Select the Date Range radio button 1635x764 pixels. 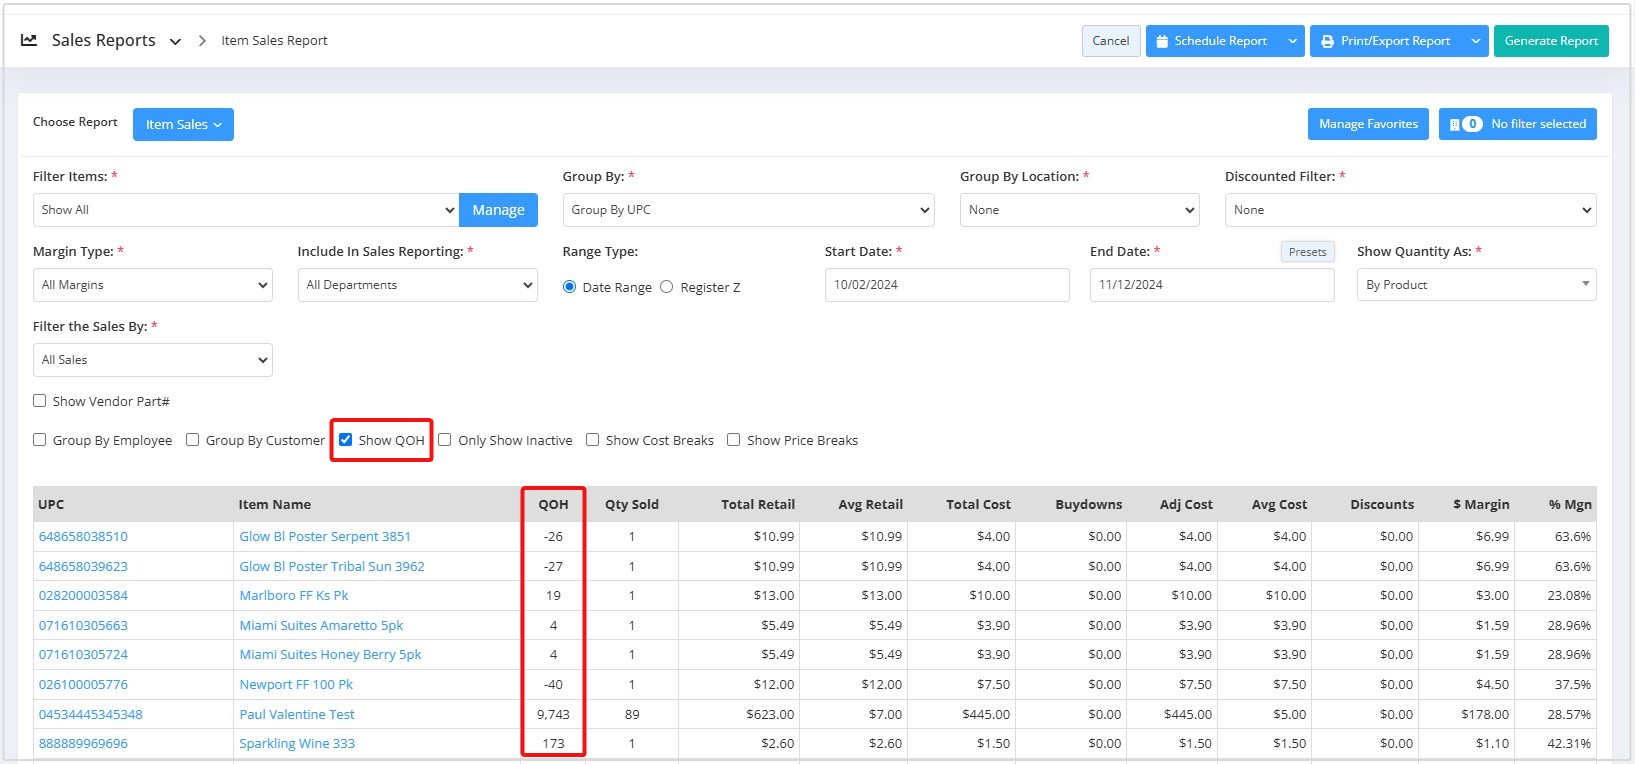click(x=569, y=287)
